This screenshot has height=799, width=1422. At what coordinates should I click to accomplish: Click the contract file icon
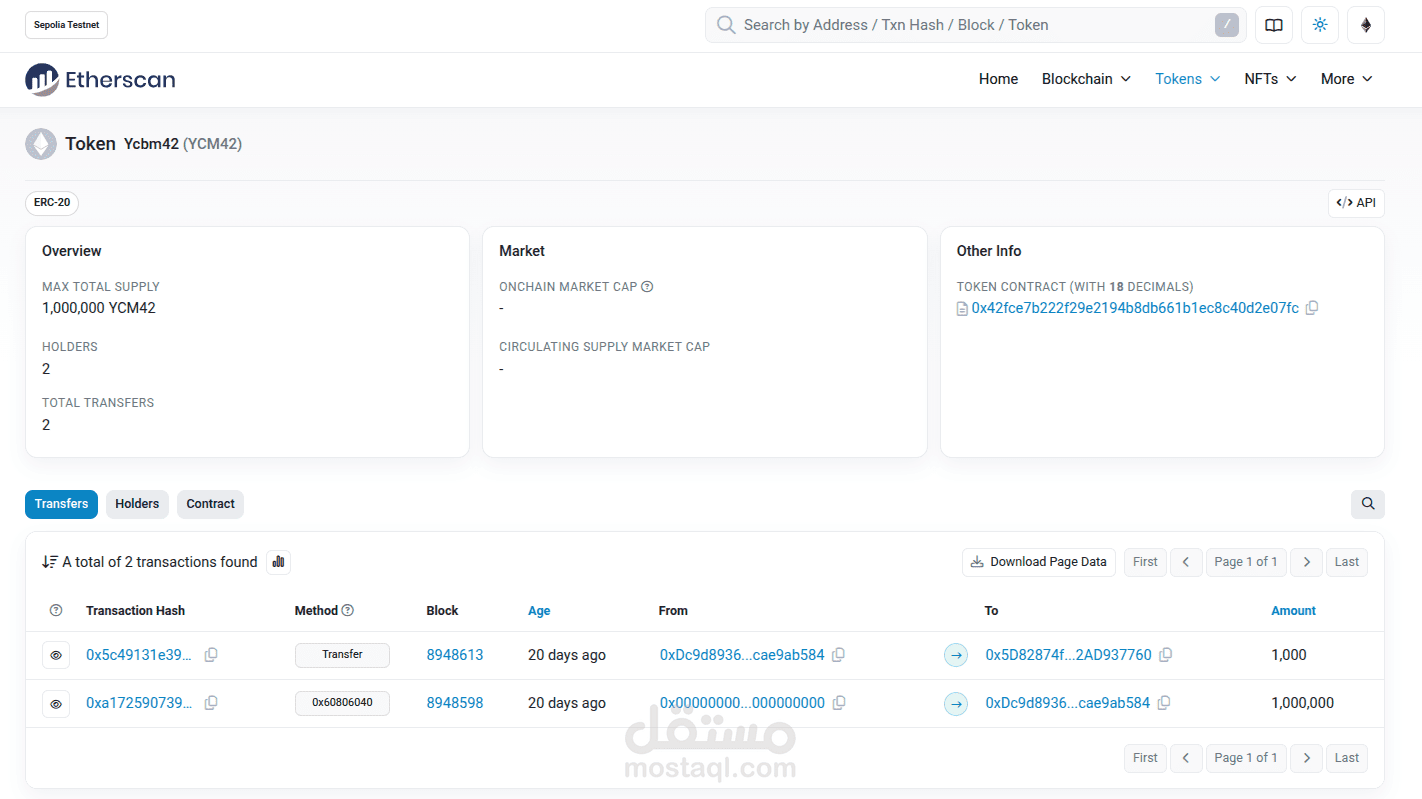tap(963, 309)
